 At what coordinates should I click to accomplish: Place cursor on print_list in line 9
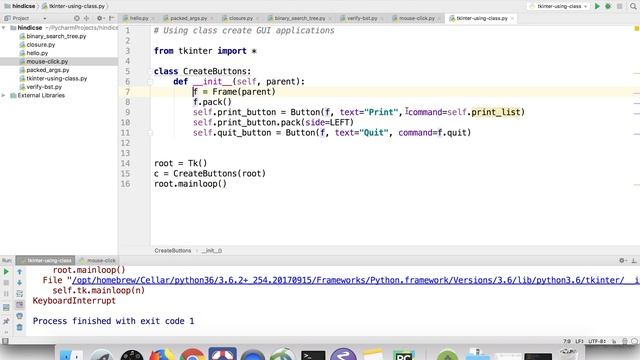(x=496, y=112)
